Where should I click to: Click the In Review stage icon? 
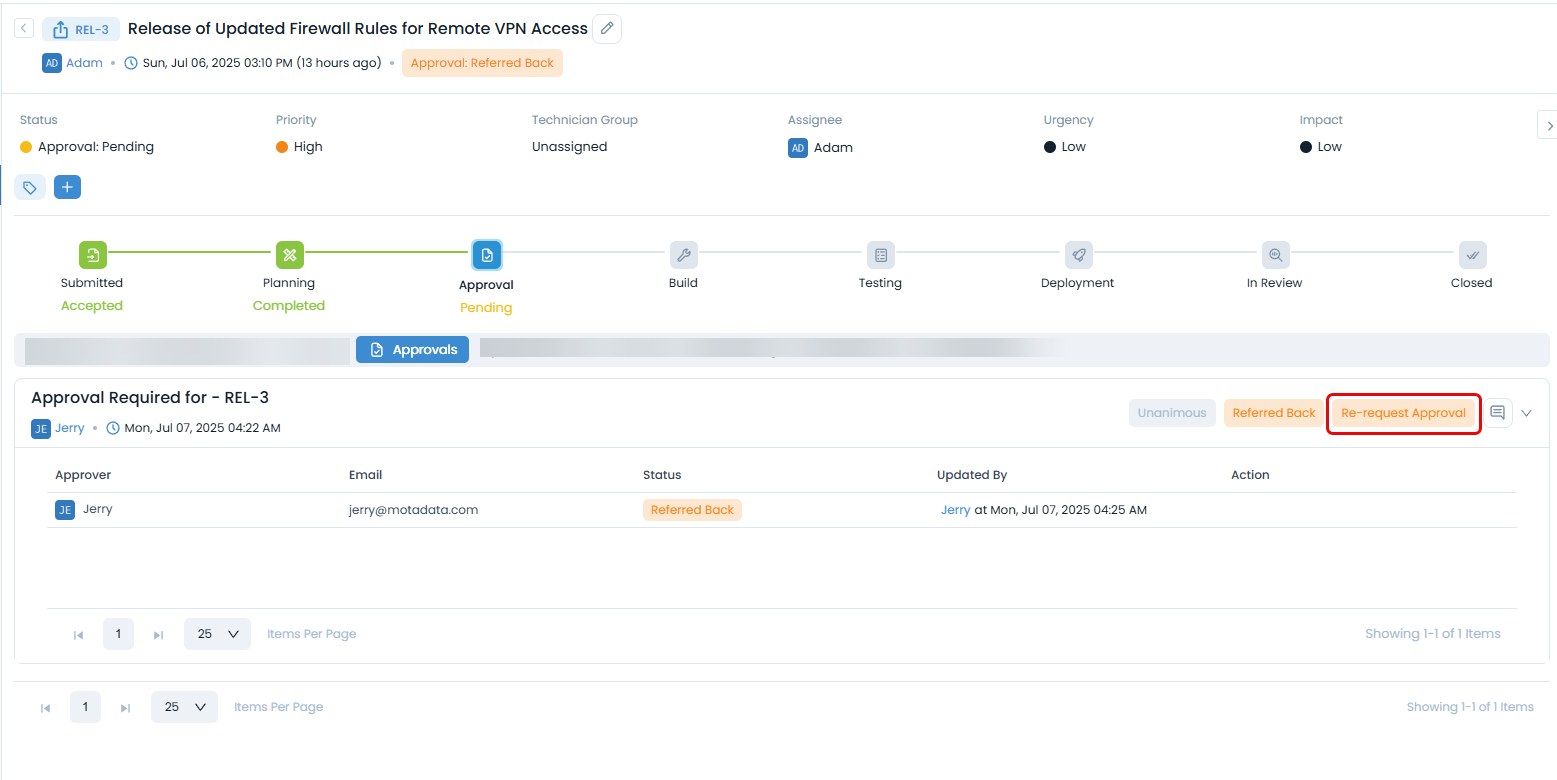pos(1274,255)
